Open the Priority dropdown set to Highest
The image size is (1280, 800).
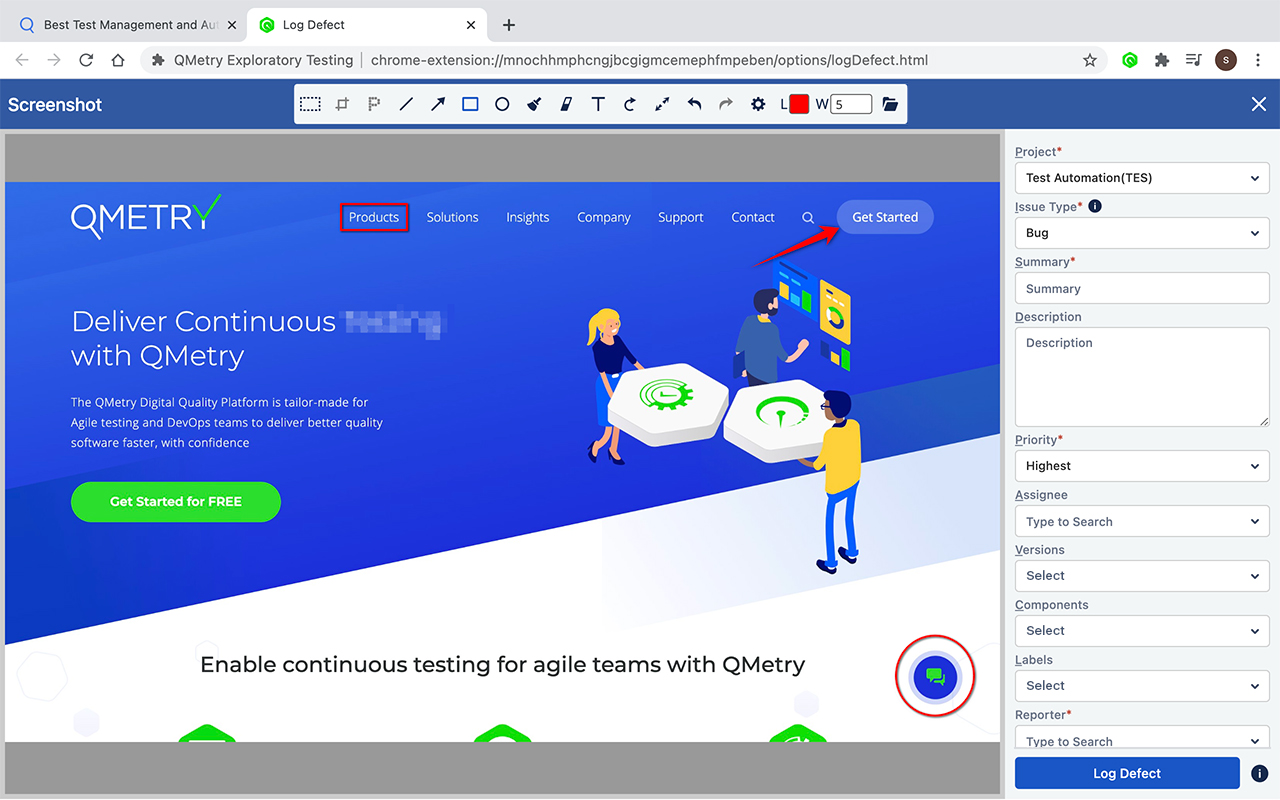tap(1142, 465)
